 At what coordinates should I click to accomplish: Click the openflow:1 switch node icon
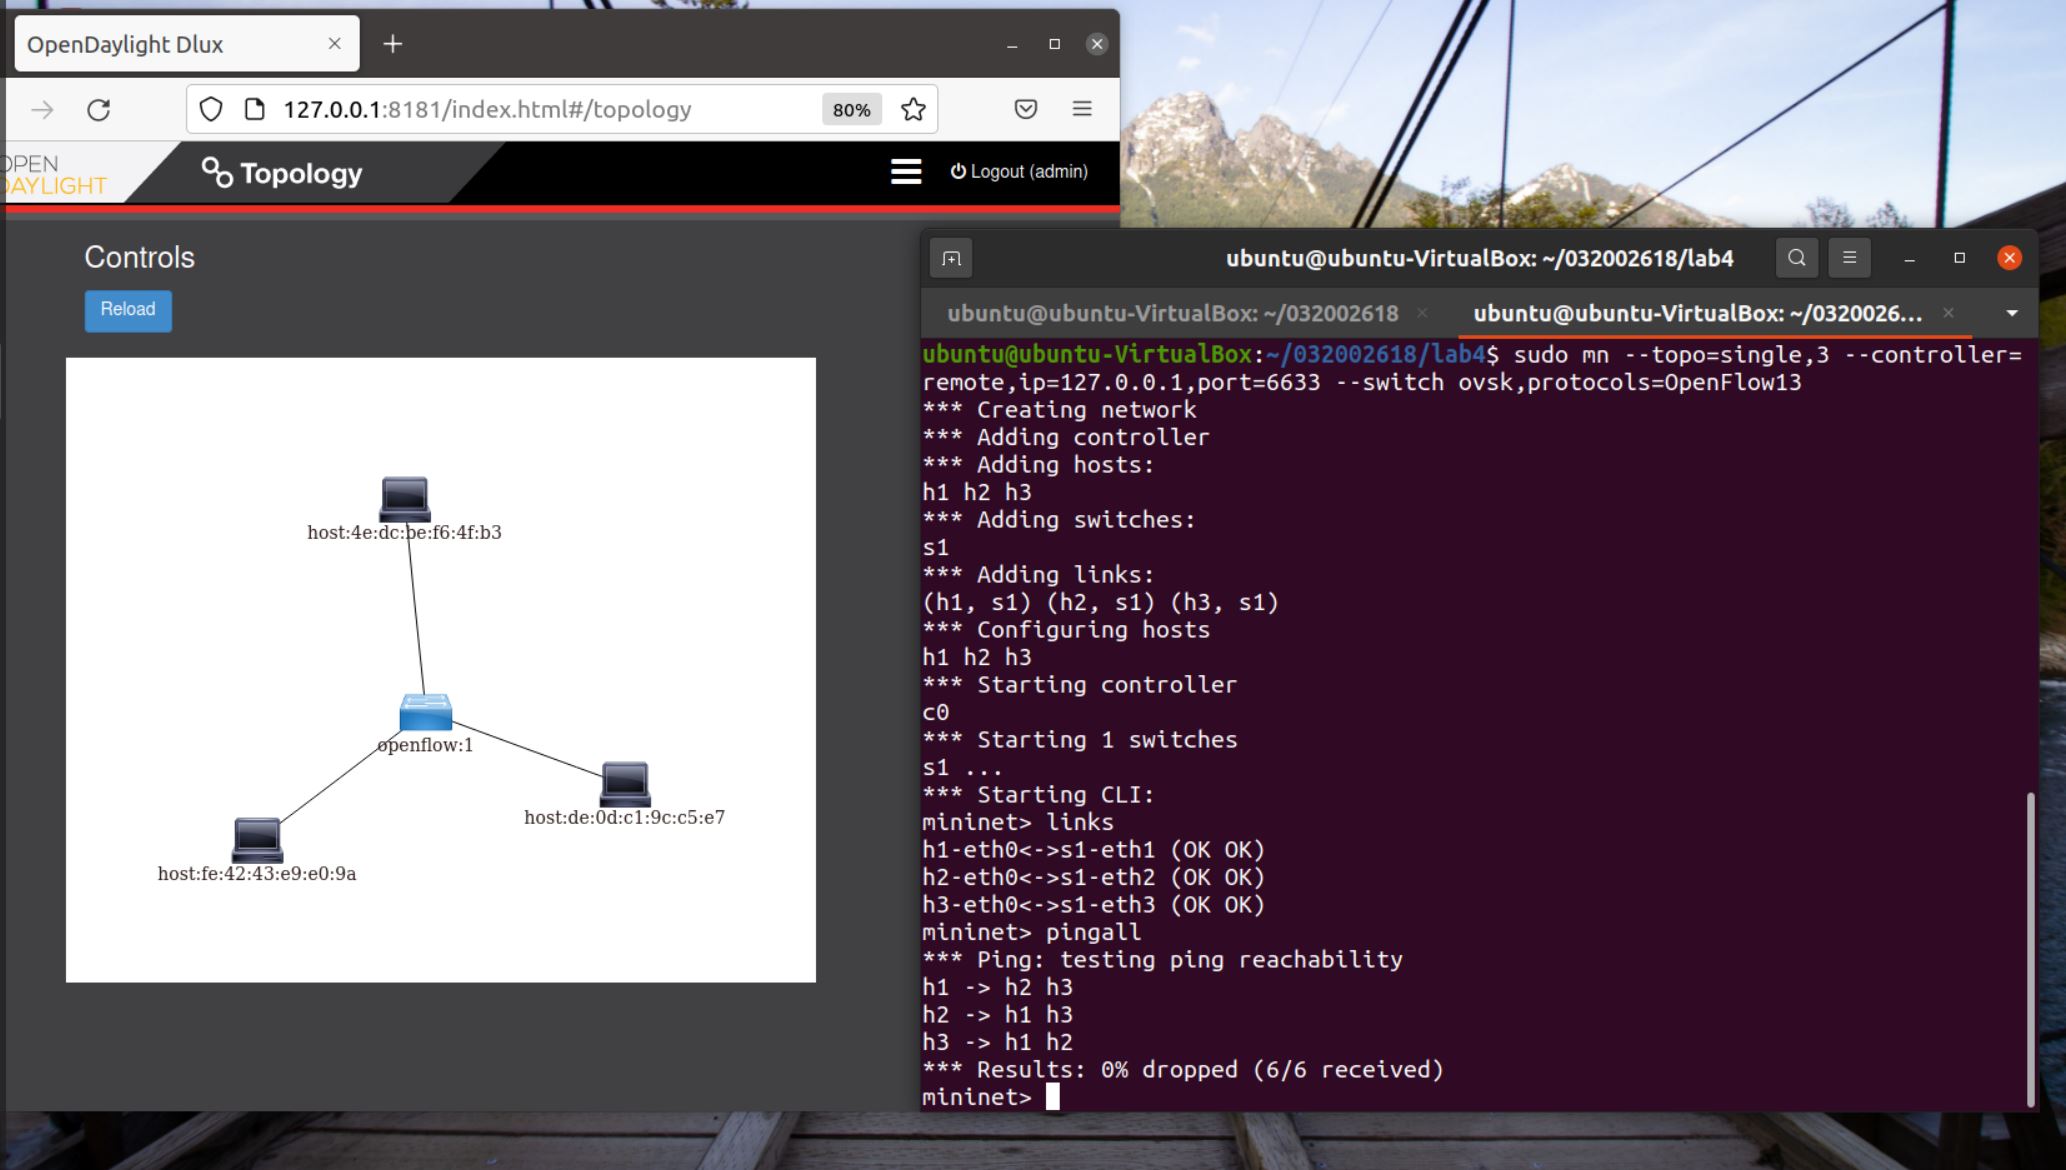[425, 712]
